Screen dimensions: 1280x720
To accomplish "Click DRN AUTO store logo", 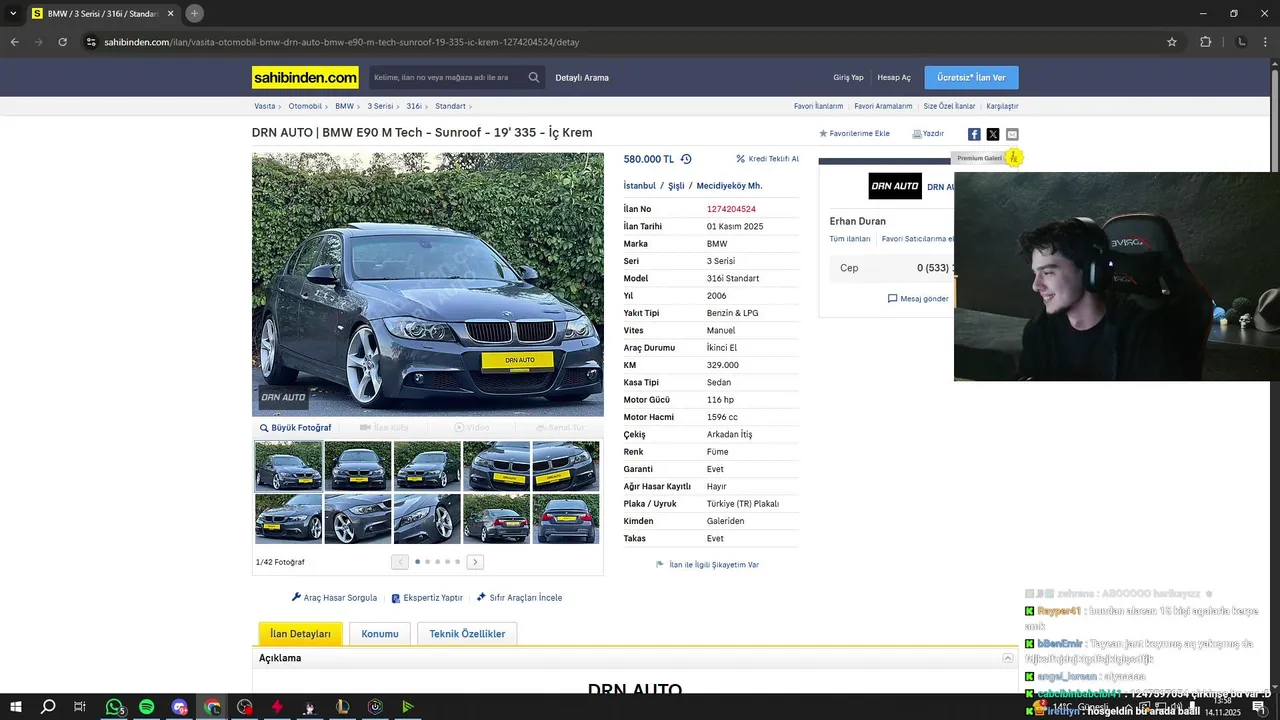I will point(894,186).
